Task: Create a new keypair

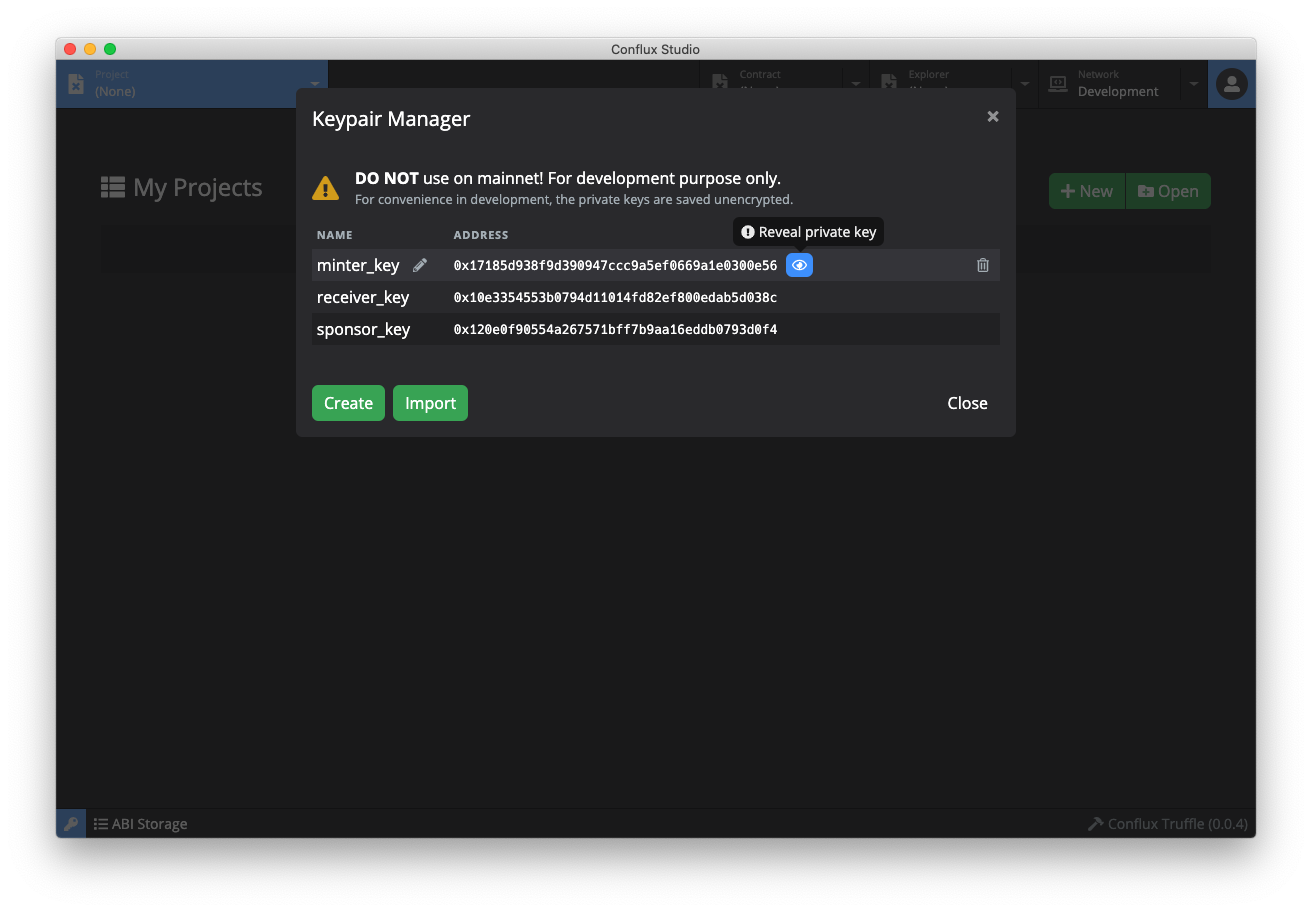Action: coord(348,403)
